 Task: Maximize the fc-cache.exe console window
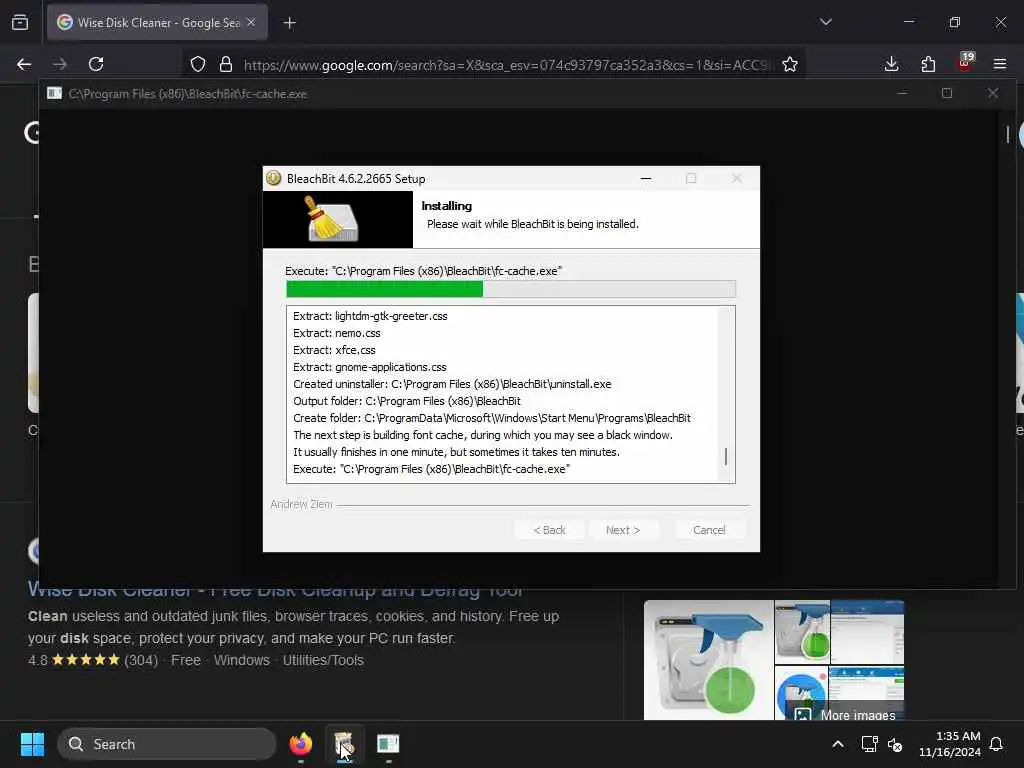tap(947, 93)
